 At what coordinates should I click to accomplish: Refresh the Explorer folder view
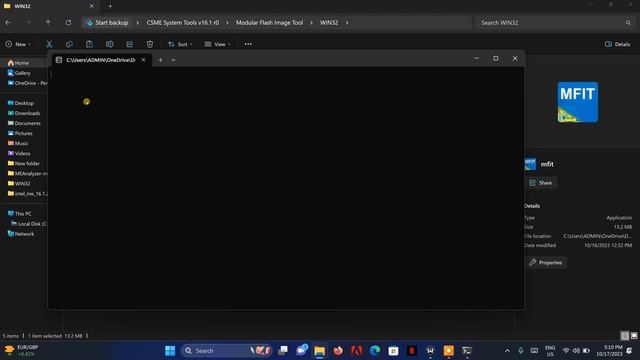[x=68, y=22]
